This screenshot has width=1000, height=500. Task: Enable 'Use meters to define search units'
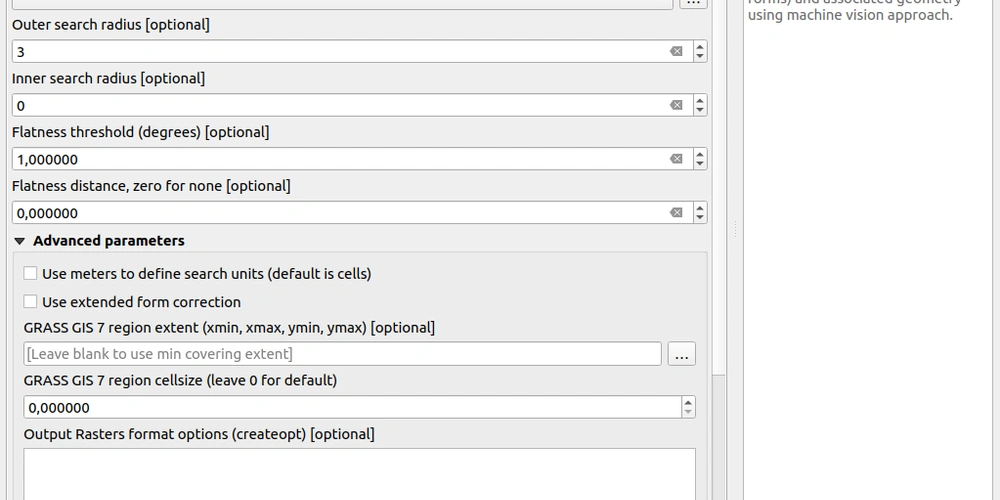click(31, 274)
